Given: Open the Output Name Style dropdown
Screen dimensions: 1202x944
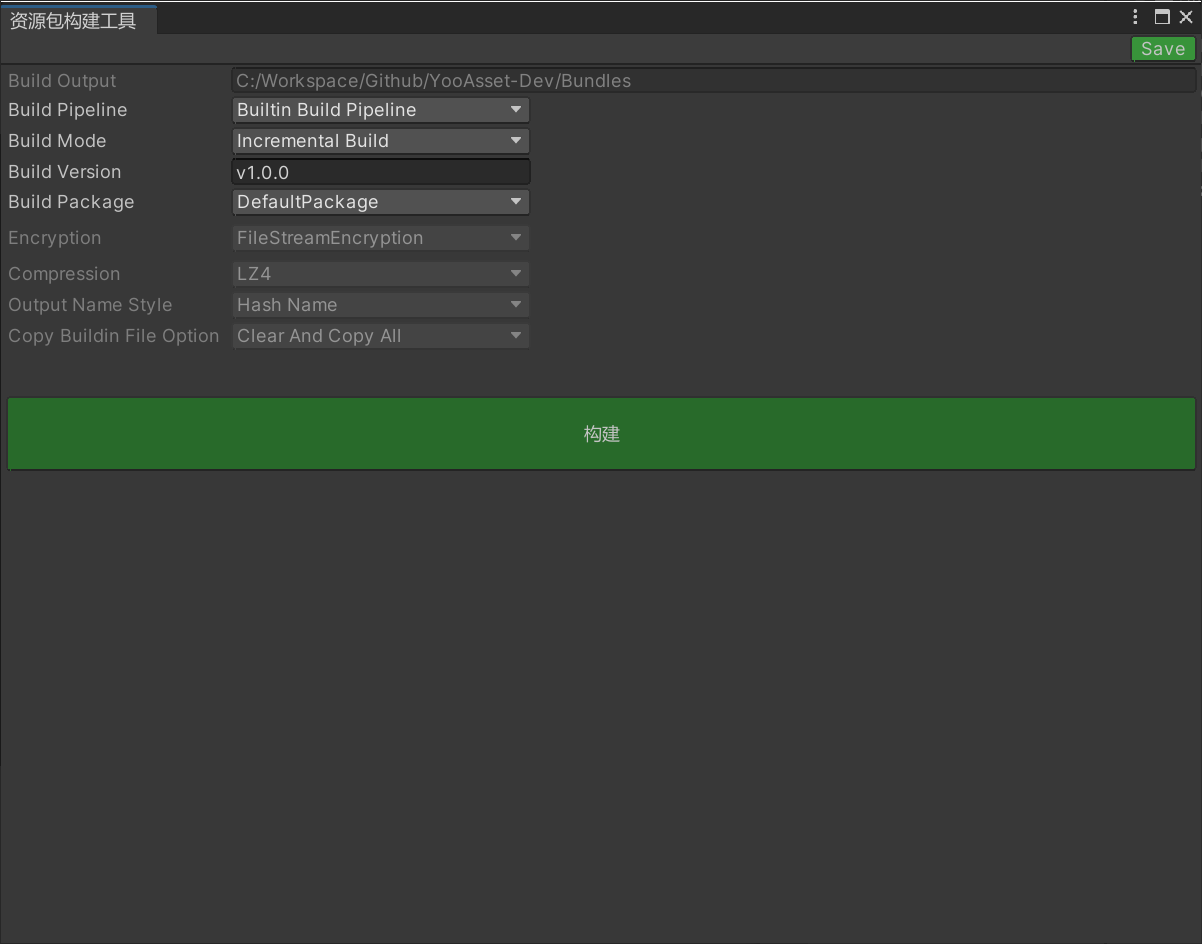Looking at the screenshot, I should (381, 305).
